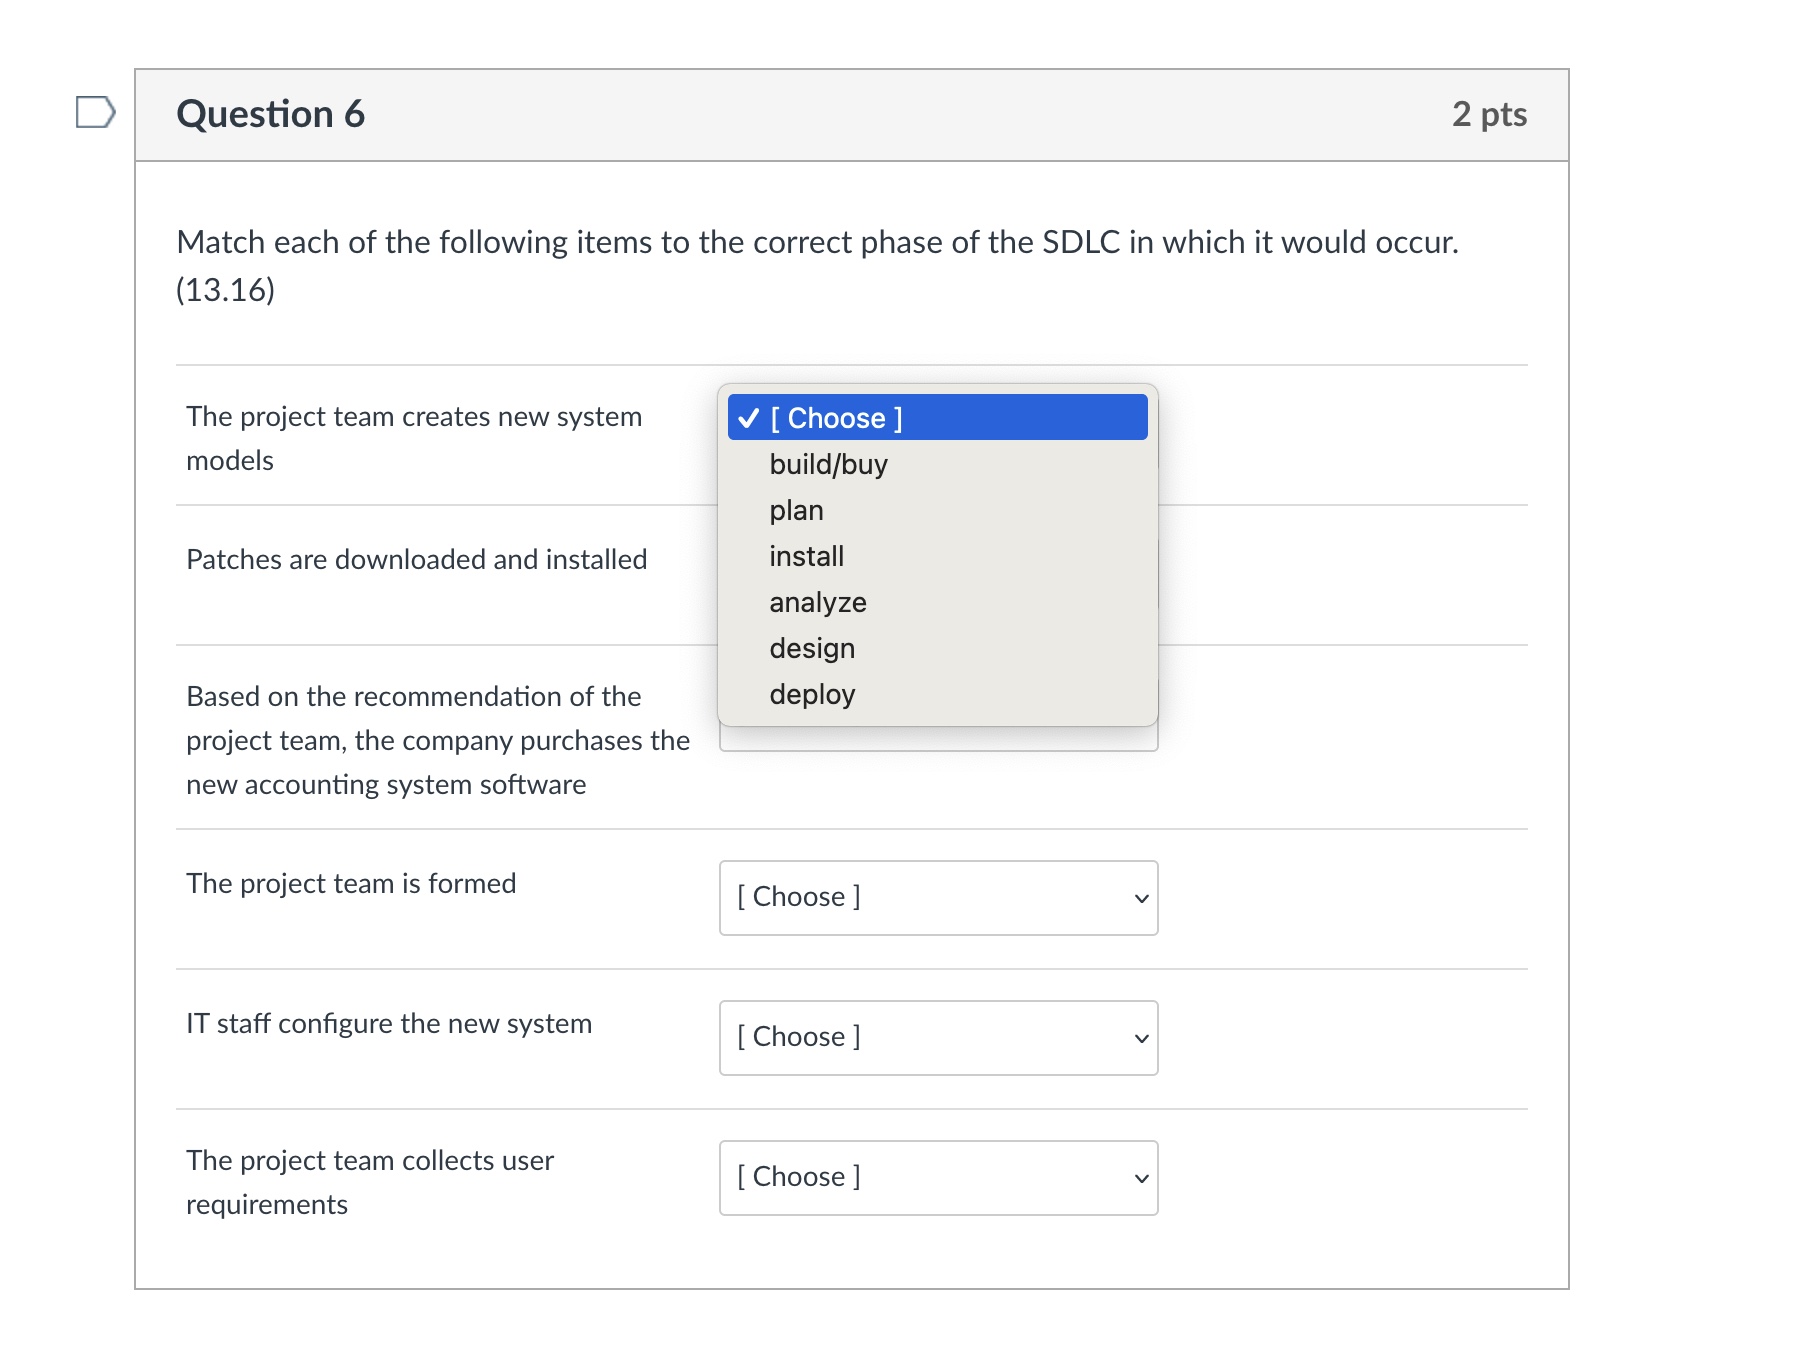
Task: Click the chevron arrow on the 'IT staff configure' dropdown
Action: [x=1141, y=1039]
